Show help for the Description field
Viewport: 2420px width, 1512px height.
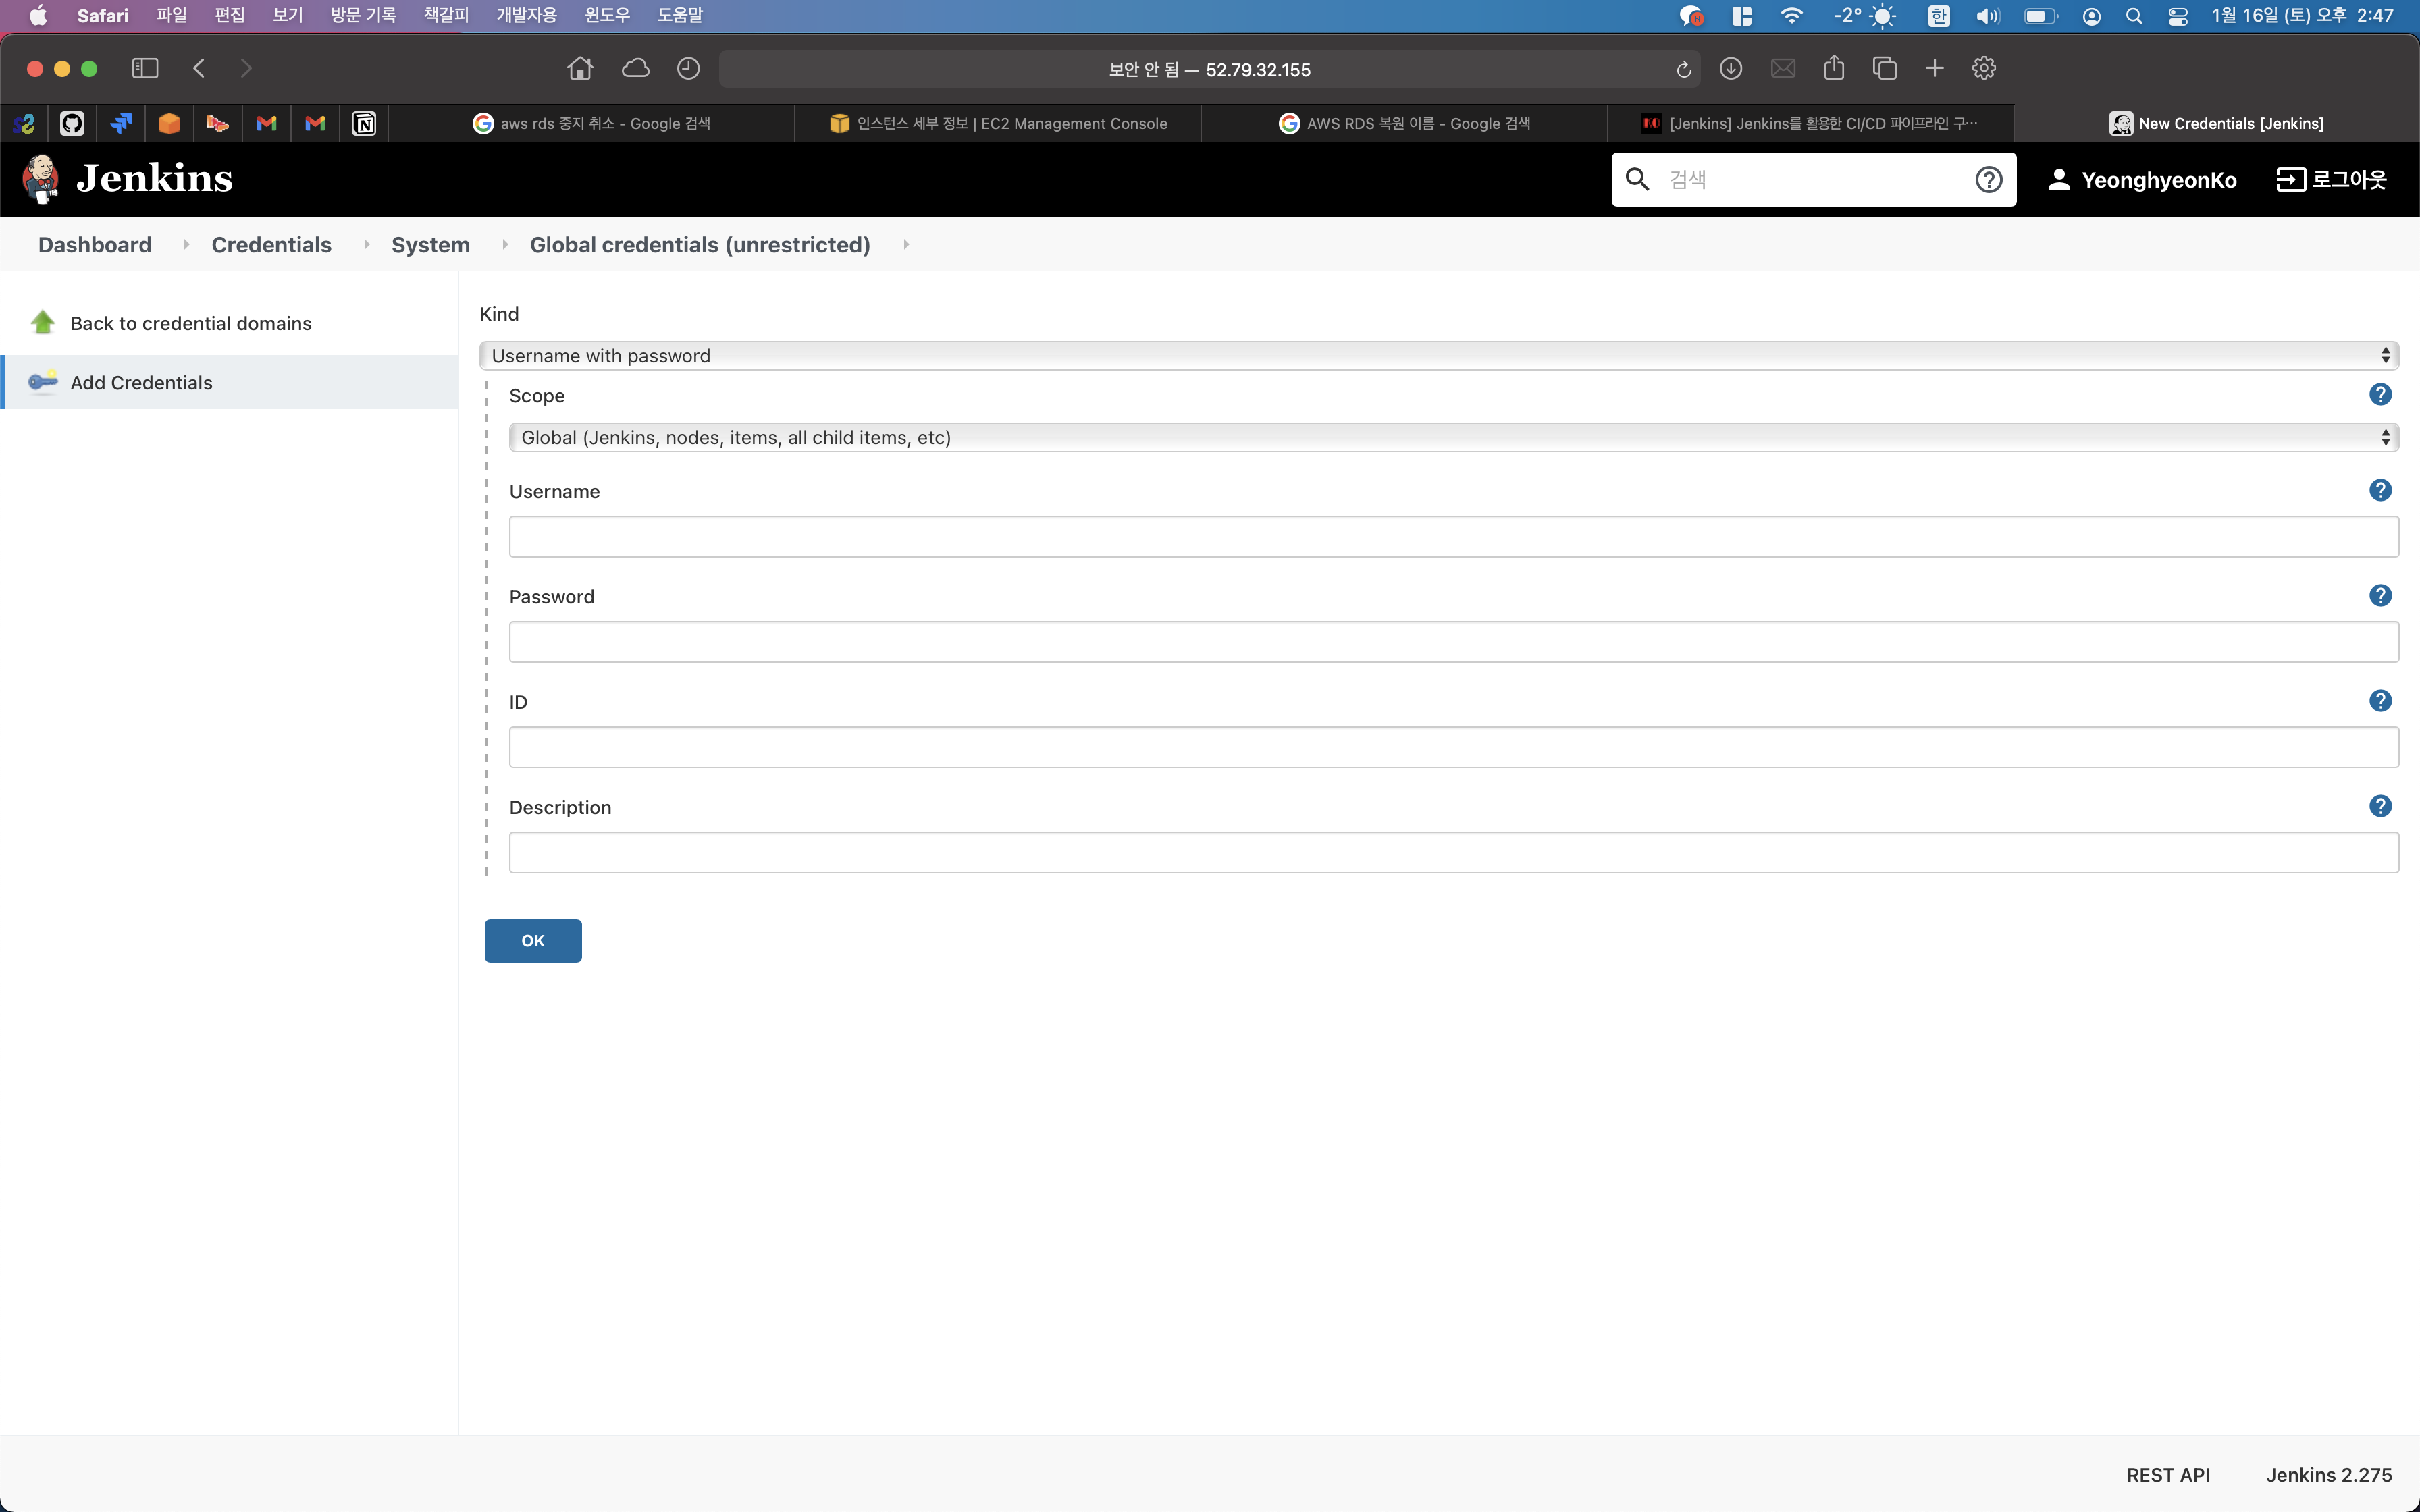(x=2380, y=806)
